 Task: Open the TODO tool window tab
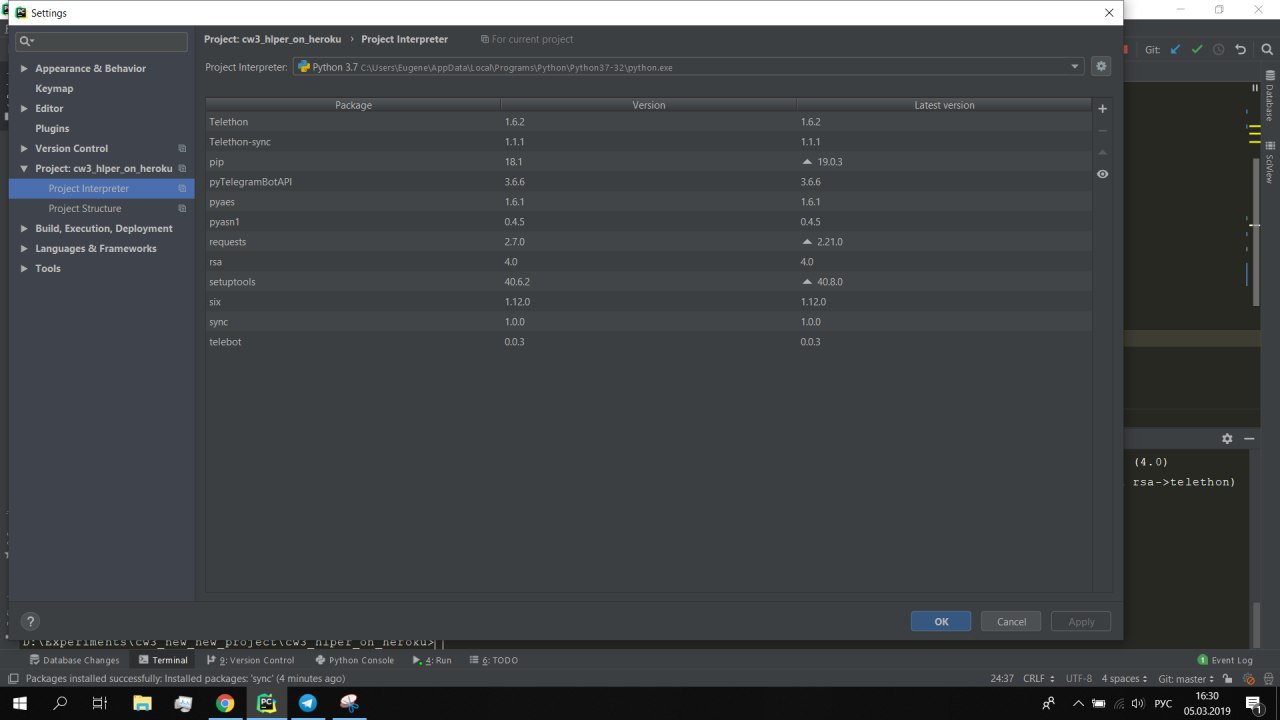coord(493,660)
